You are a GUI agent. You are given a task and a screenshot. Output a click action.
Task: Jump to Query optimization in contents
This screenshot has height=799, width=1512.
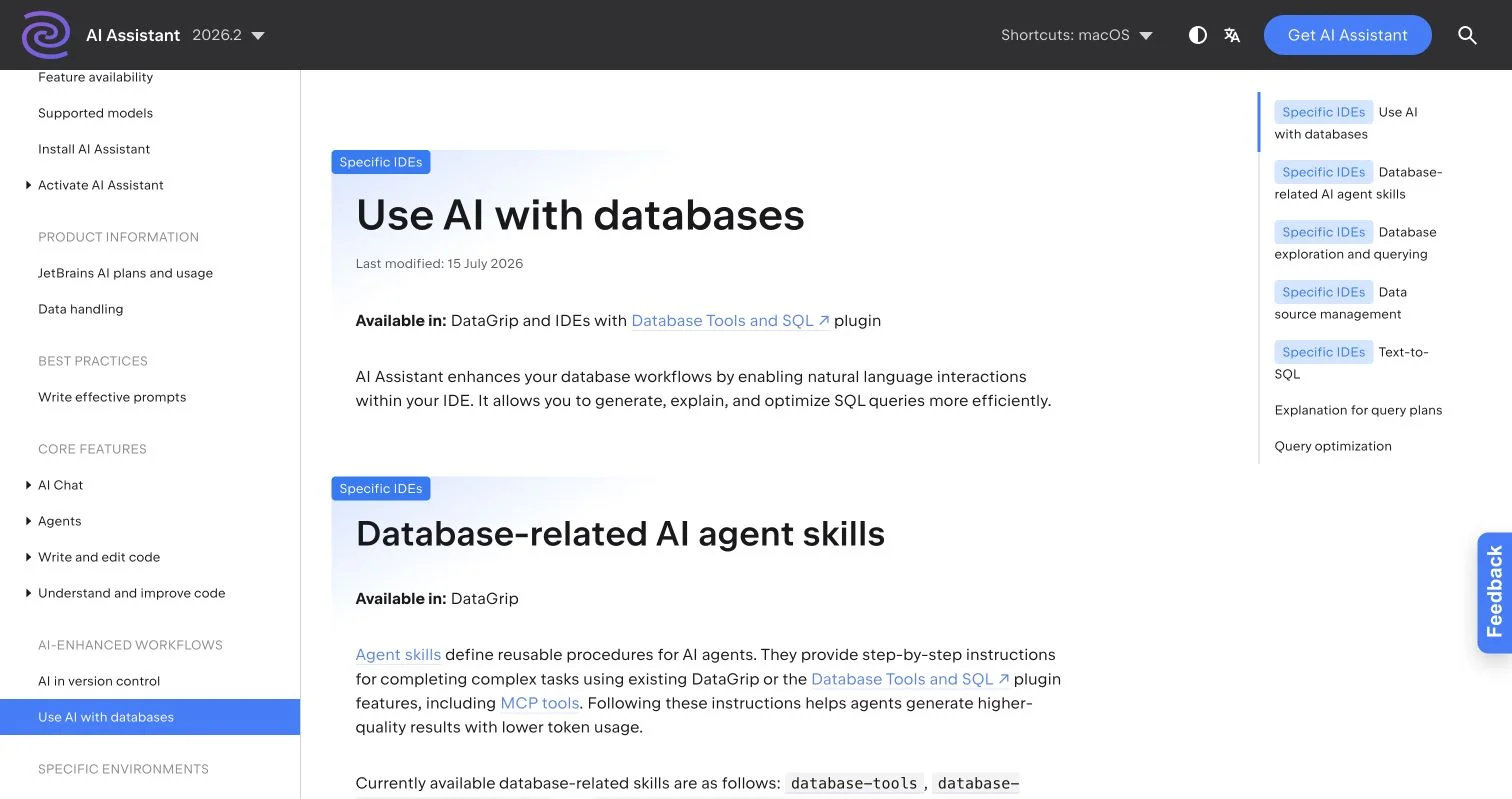click(x=1333, y=446)
